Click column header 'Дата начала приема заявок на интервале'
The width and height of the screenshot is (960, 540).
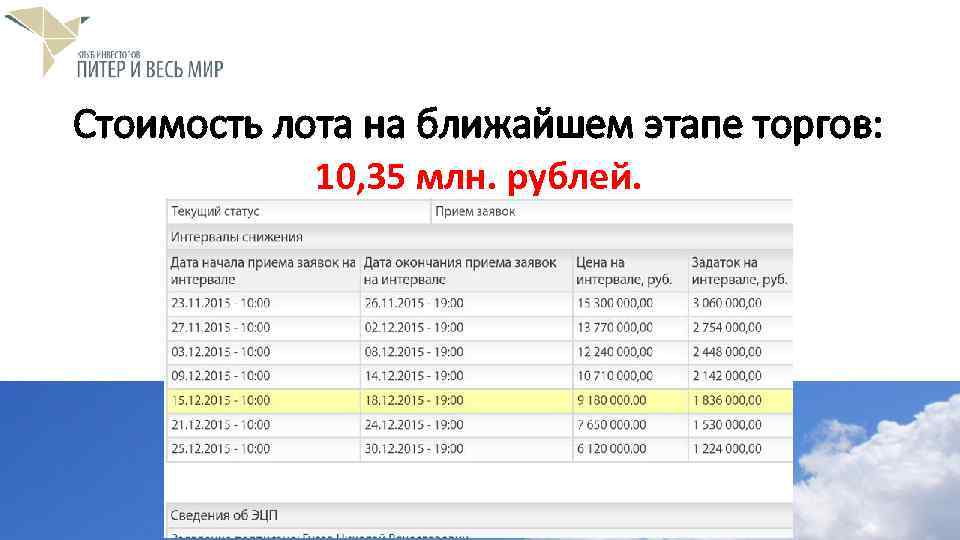click(263, 271)
